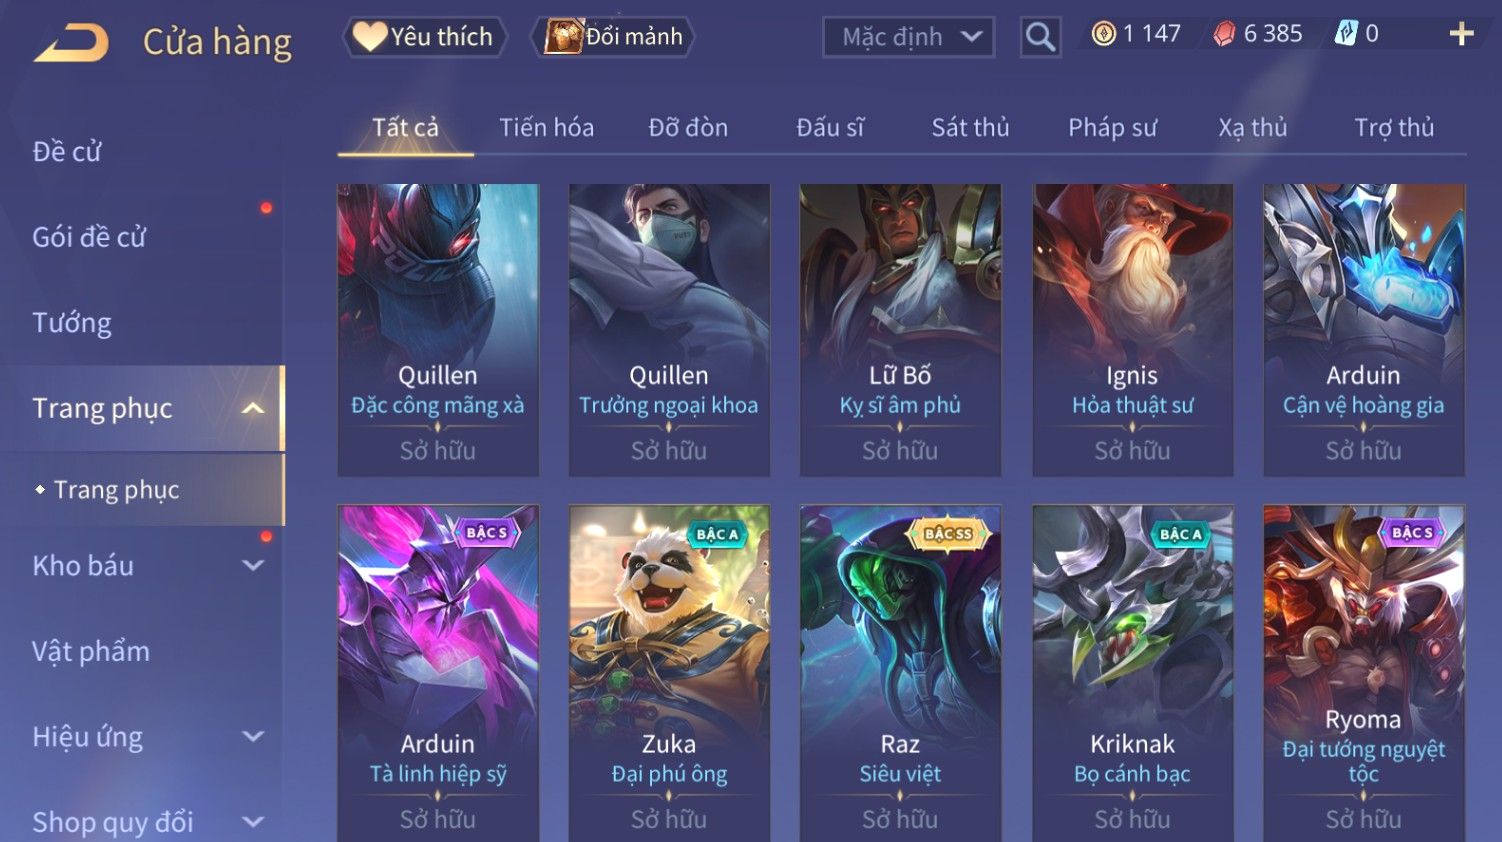Viewport: 1502px width, 842px height.
Task: Tap the Bậc SS badge on Raz
Action: pyautogui.click(x=947, y=534)
